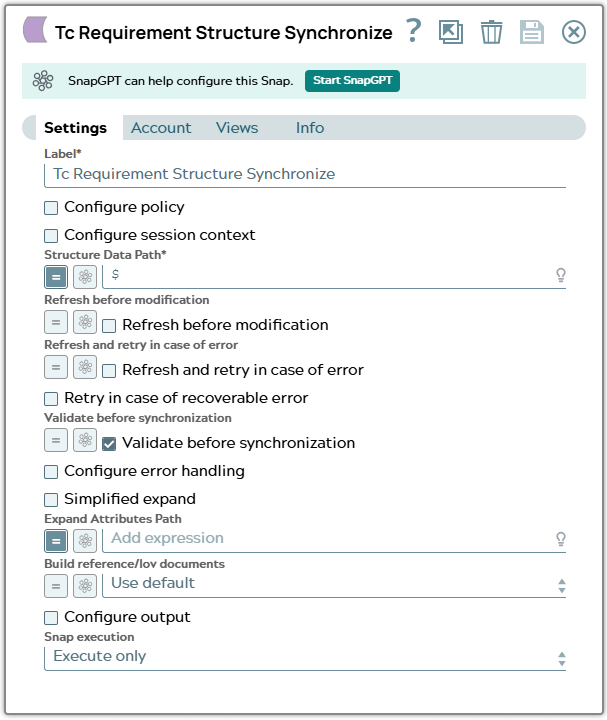Switch to the Settings tab
The height and width of the screenshot is (720, 607).
tap(75, 128)
